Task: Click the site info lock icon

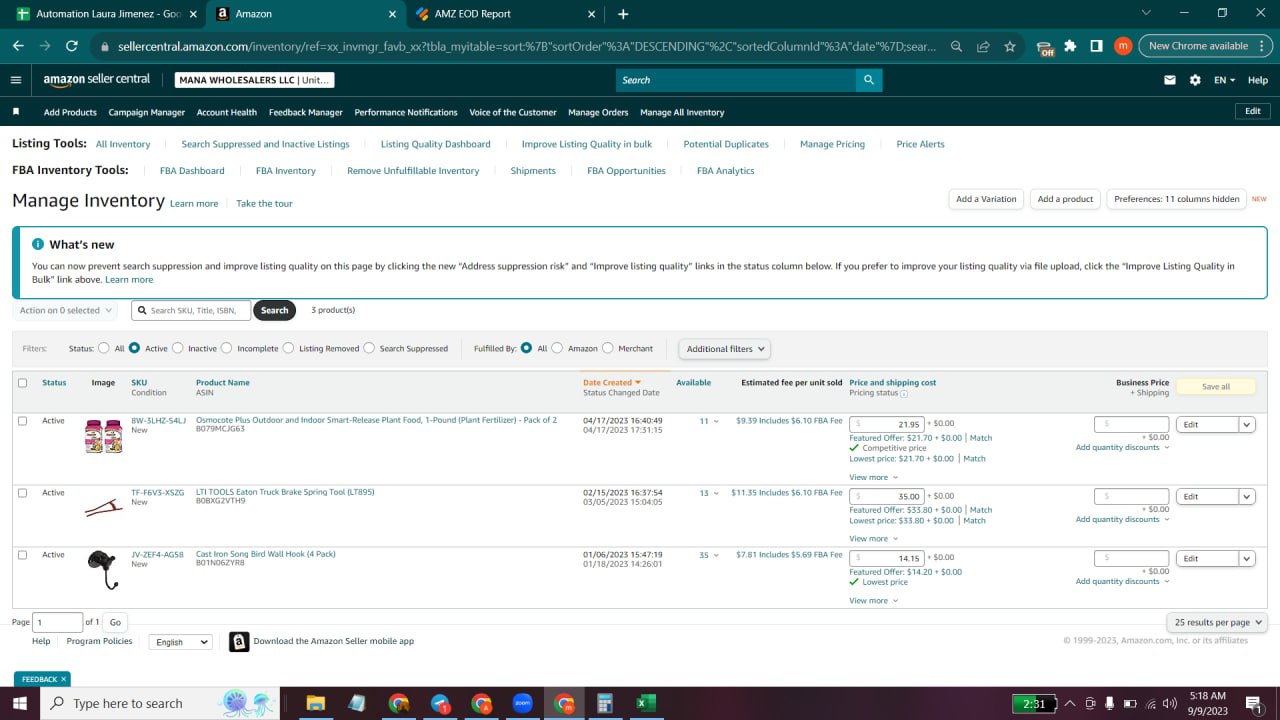Action: pos(104,46)
